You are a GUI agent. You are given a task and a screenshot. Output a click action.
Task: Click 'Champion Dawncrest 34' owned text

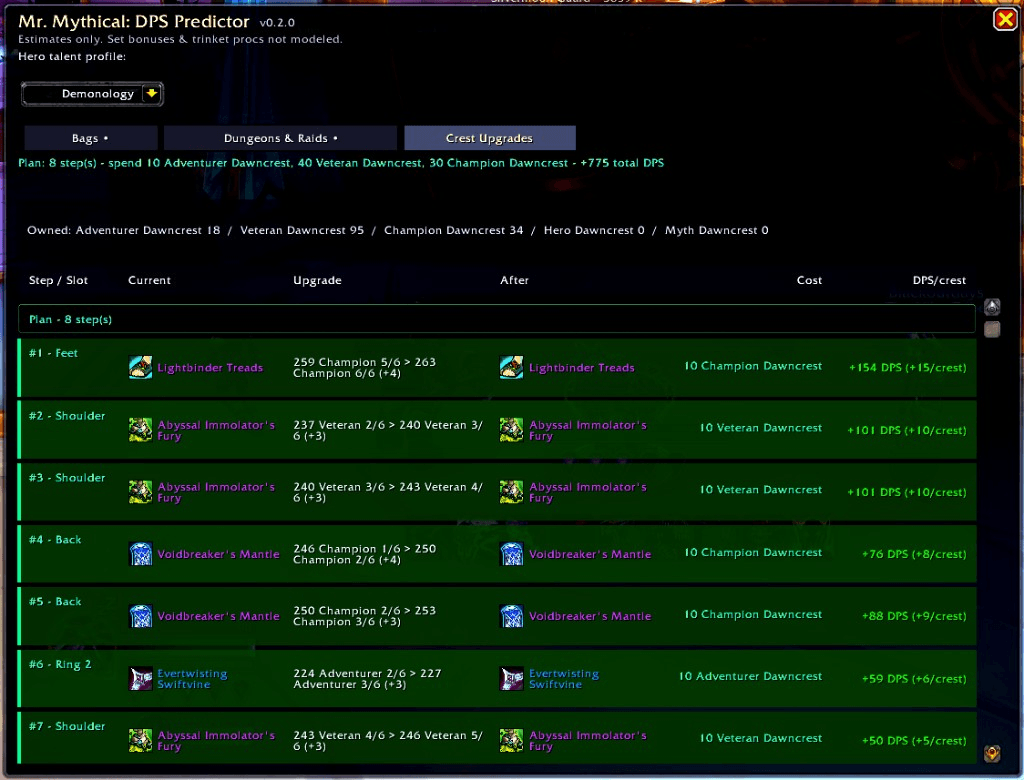coord(454,230)
